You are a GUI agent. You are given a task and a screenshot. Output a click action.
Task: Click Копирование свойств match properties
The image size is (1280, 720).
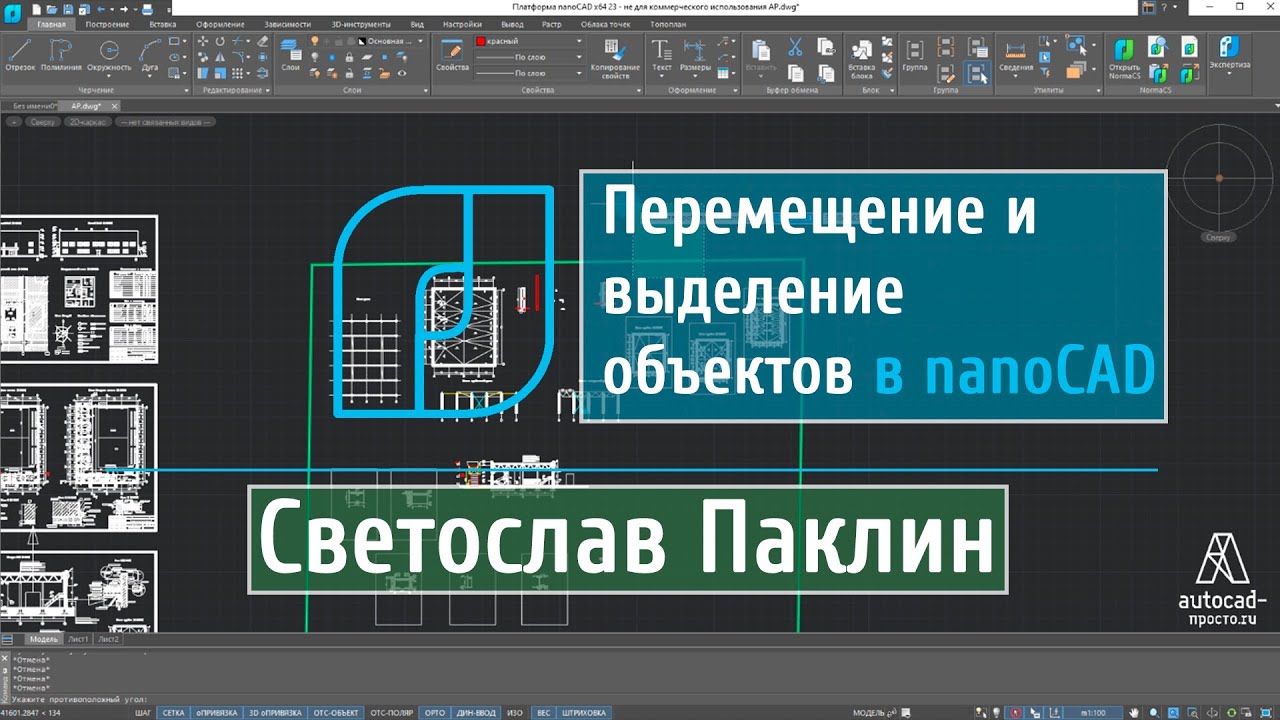(616, 60)
